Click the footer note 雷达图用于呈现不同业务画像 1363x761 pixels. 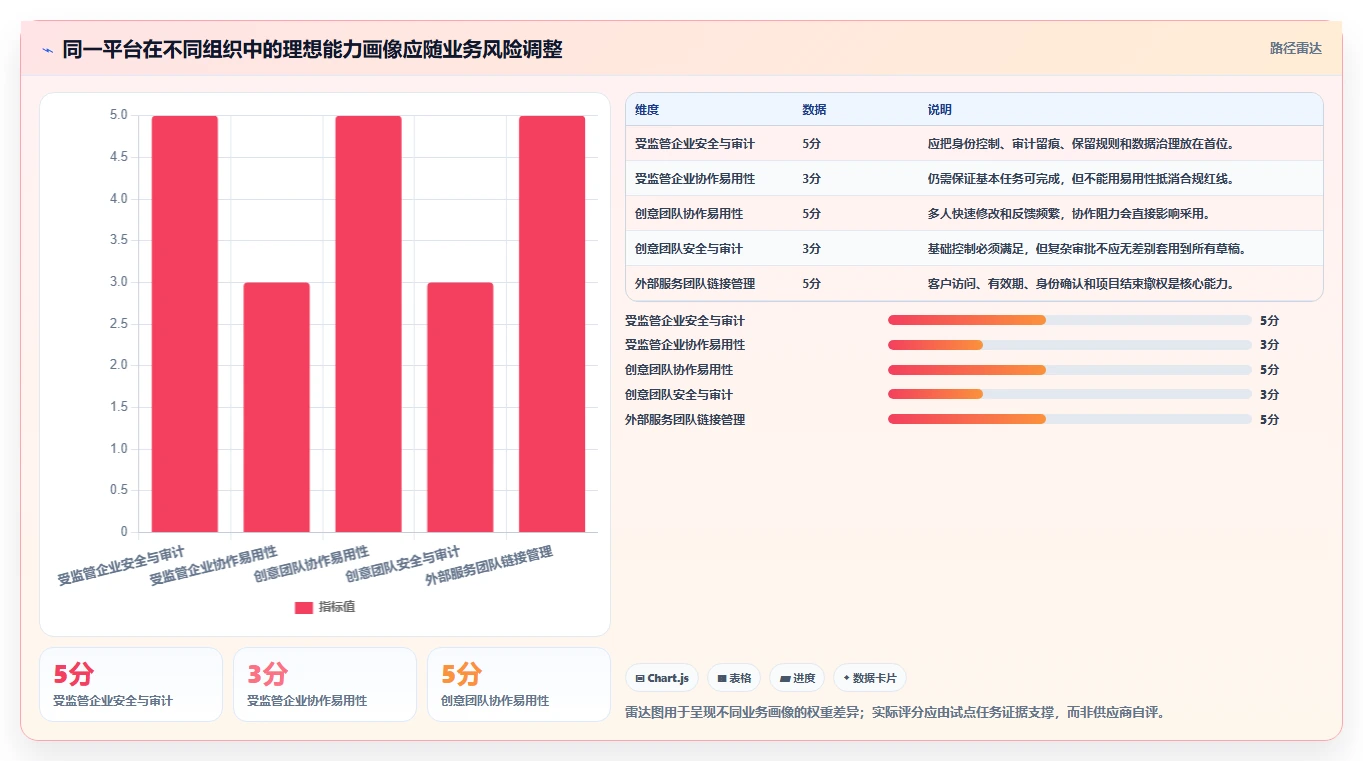click(895, 713)
